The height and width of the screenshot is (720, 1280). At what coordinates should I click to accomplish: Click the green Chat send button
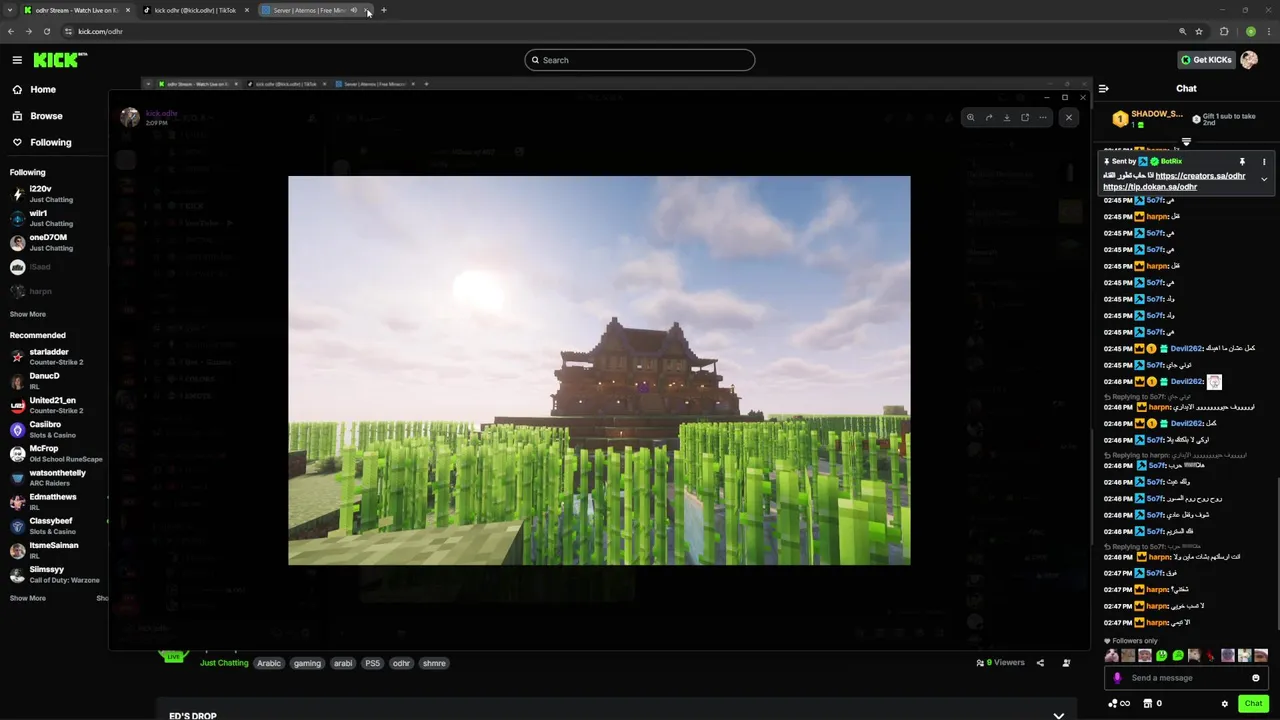click(x=1253, y=703)
